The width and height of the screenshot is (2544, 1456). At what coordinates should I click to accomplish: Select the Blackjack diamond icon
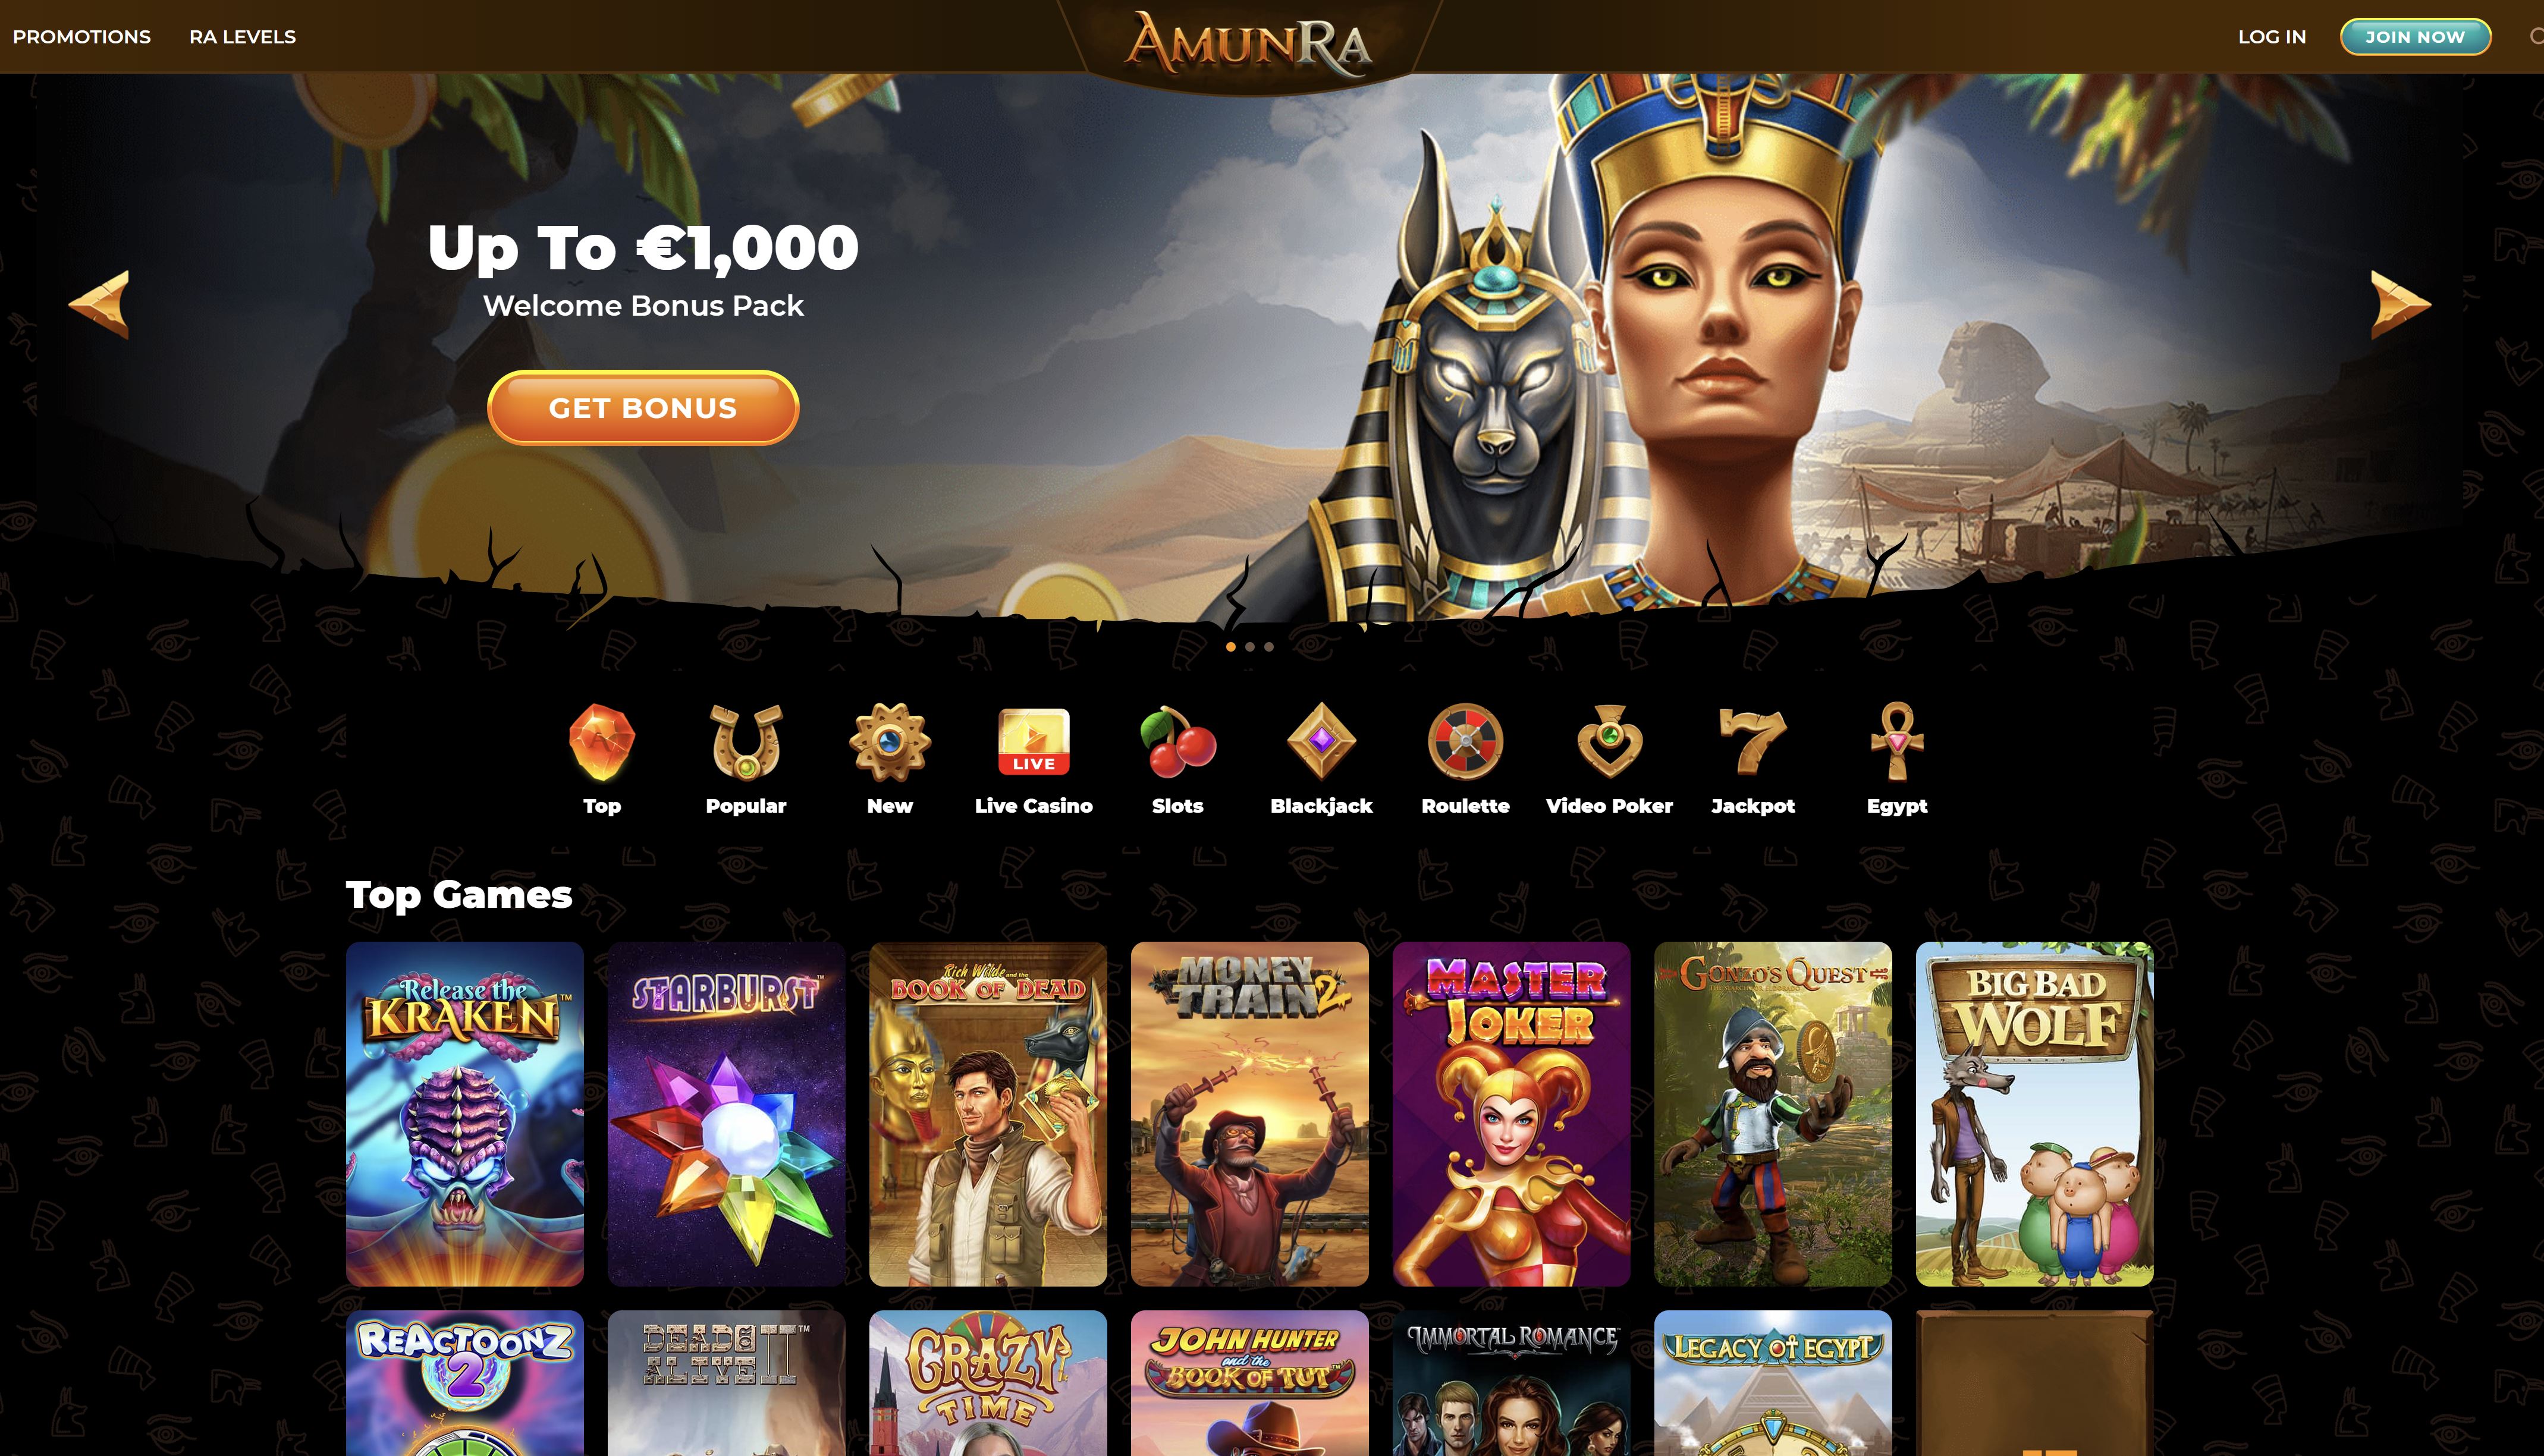tap(1321, 742)
